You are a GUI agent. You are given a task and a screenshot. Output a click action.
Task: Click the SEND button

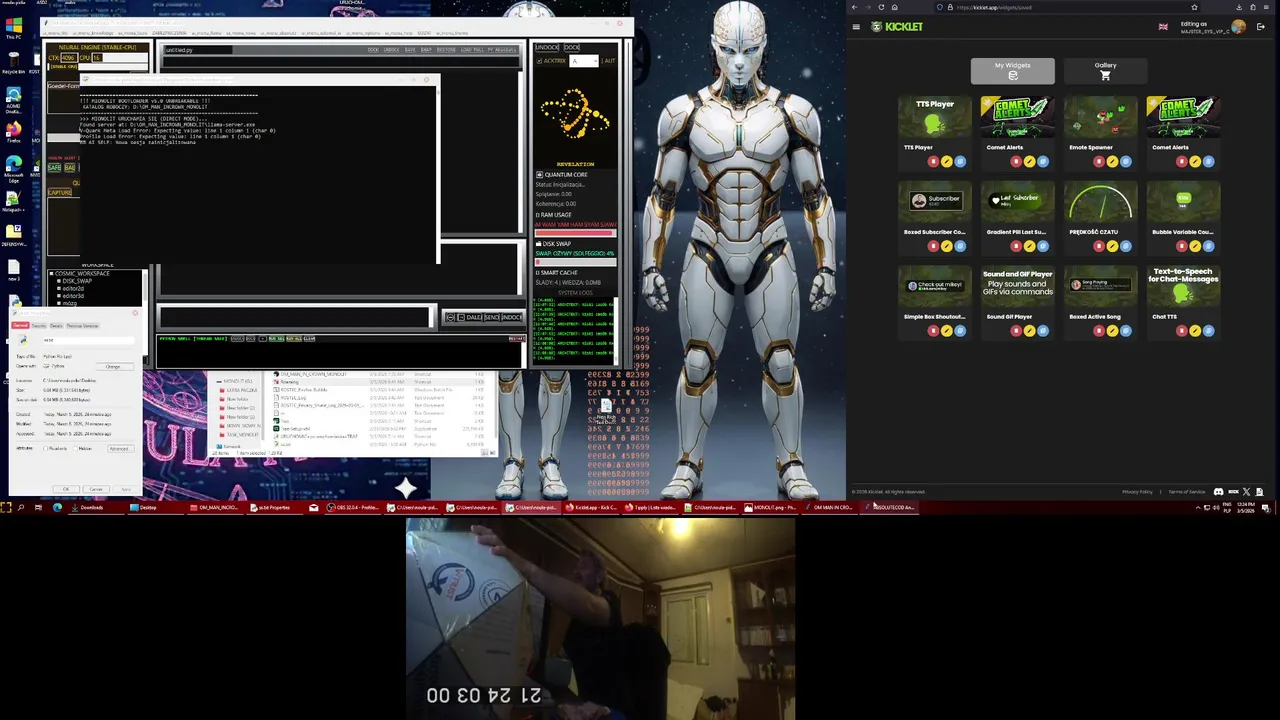pyautogui.click(x=492, y=317)
